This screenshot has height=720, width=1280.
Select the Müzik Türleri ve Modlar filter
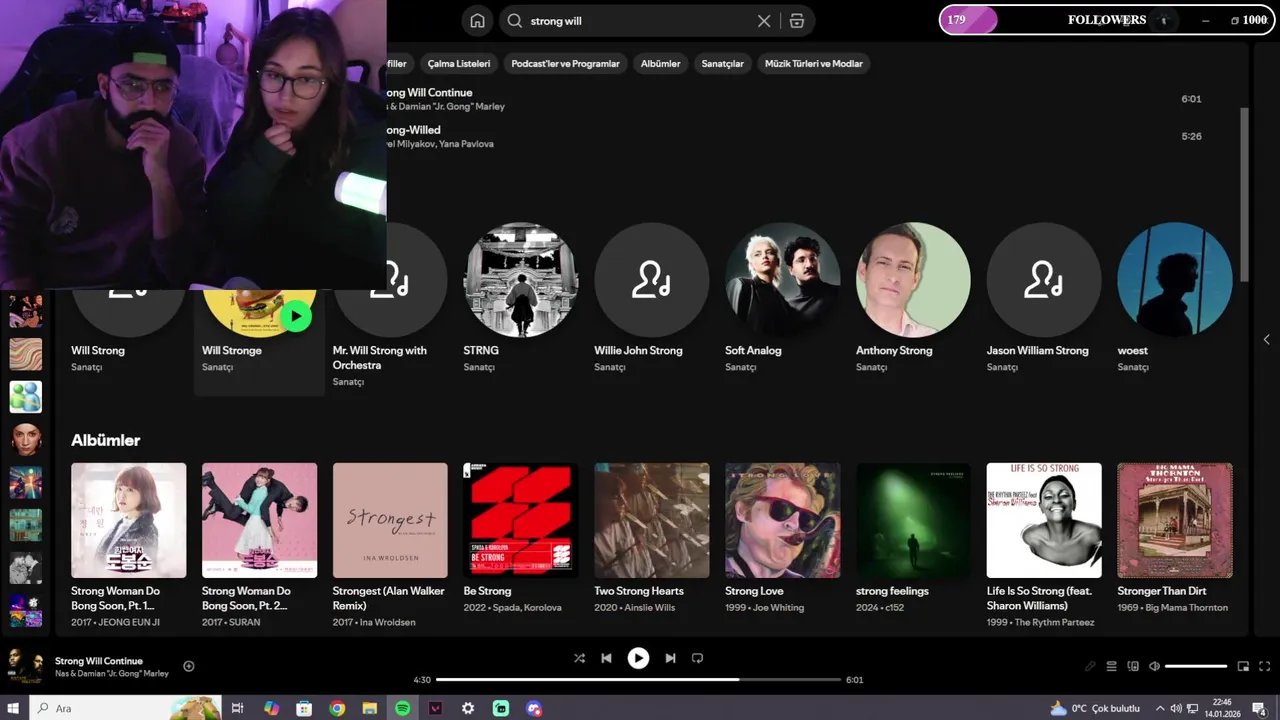(x=814, y=63)
